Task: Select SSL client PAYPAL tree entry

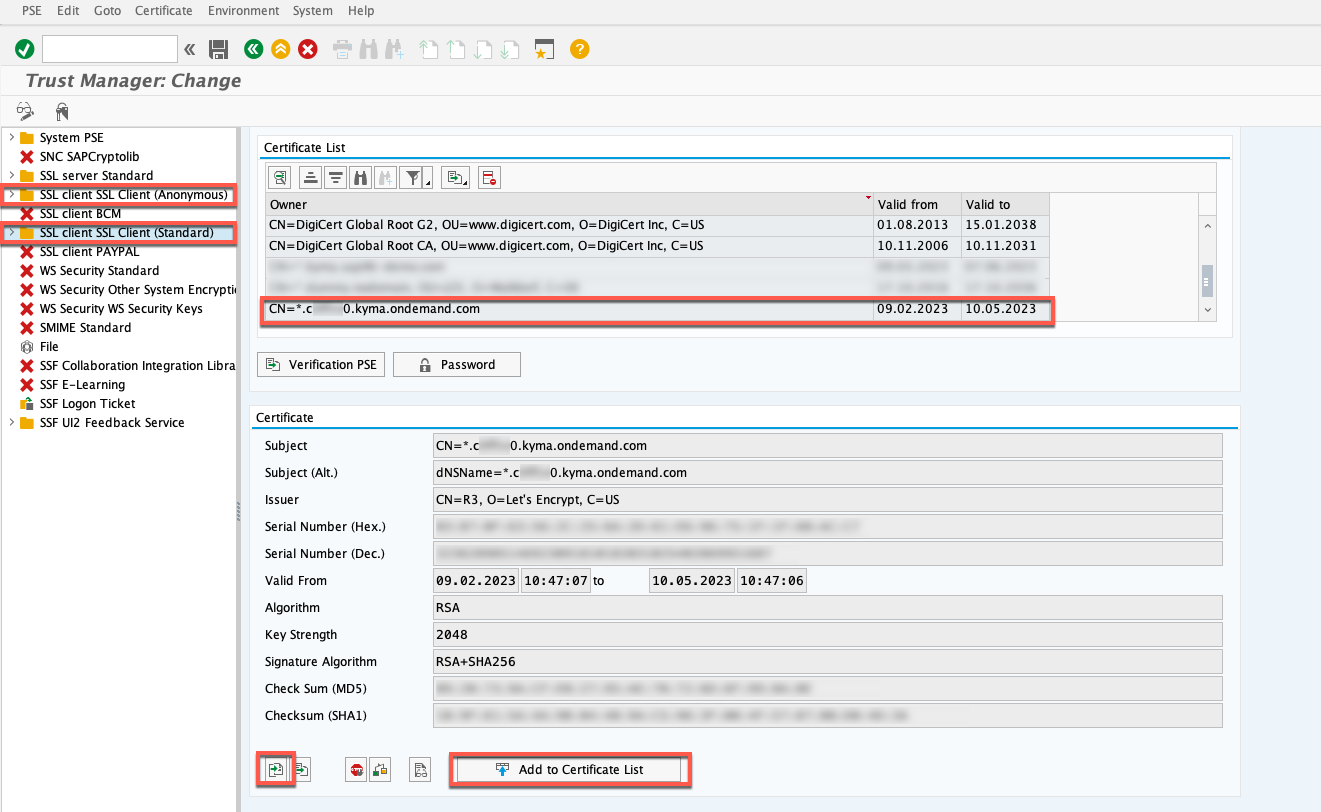Action: 89,251
